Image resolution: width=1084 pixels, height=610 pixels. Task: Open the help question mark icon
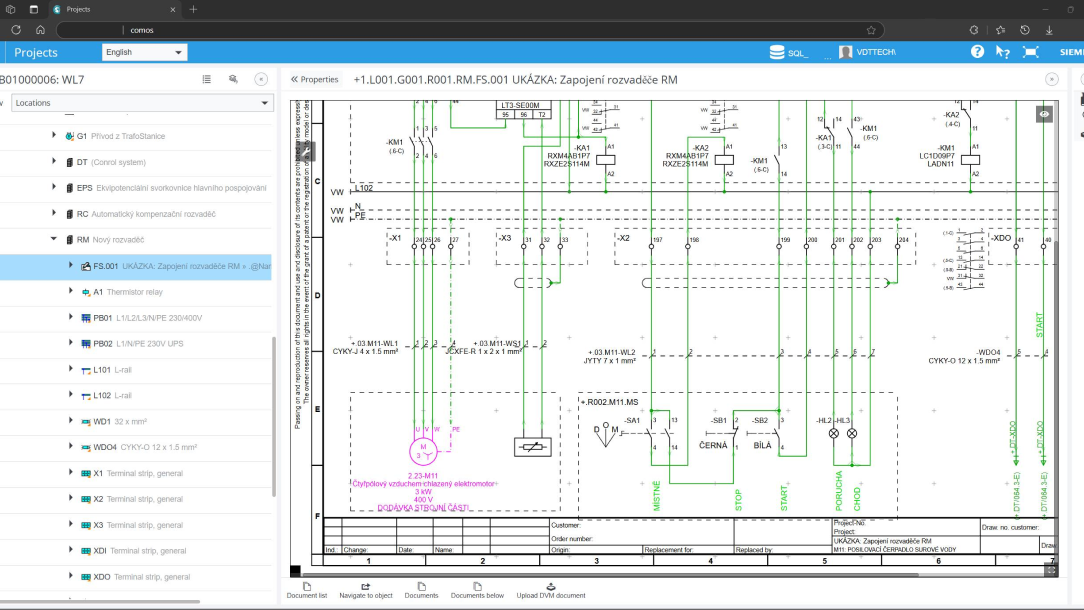tap(977, 52)
